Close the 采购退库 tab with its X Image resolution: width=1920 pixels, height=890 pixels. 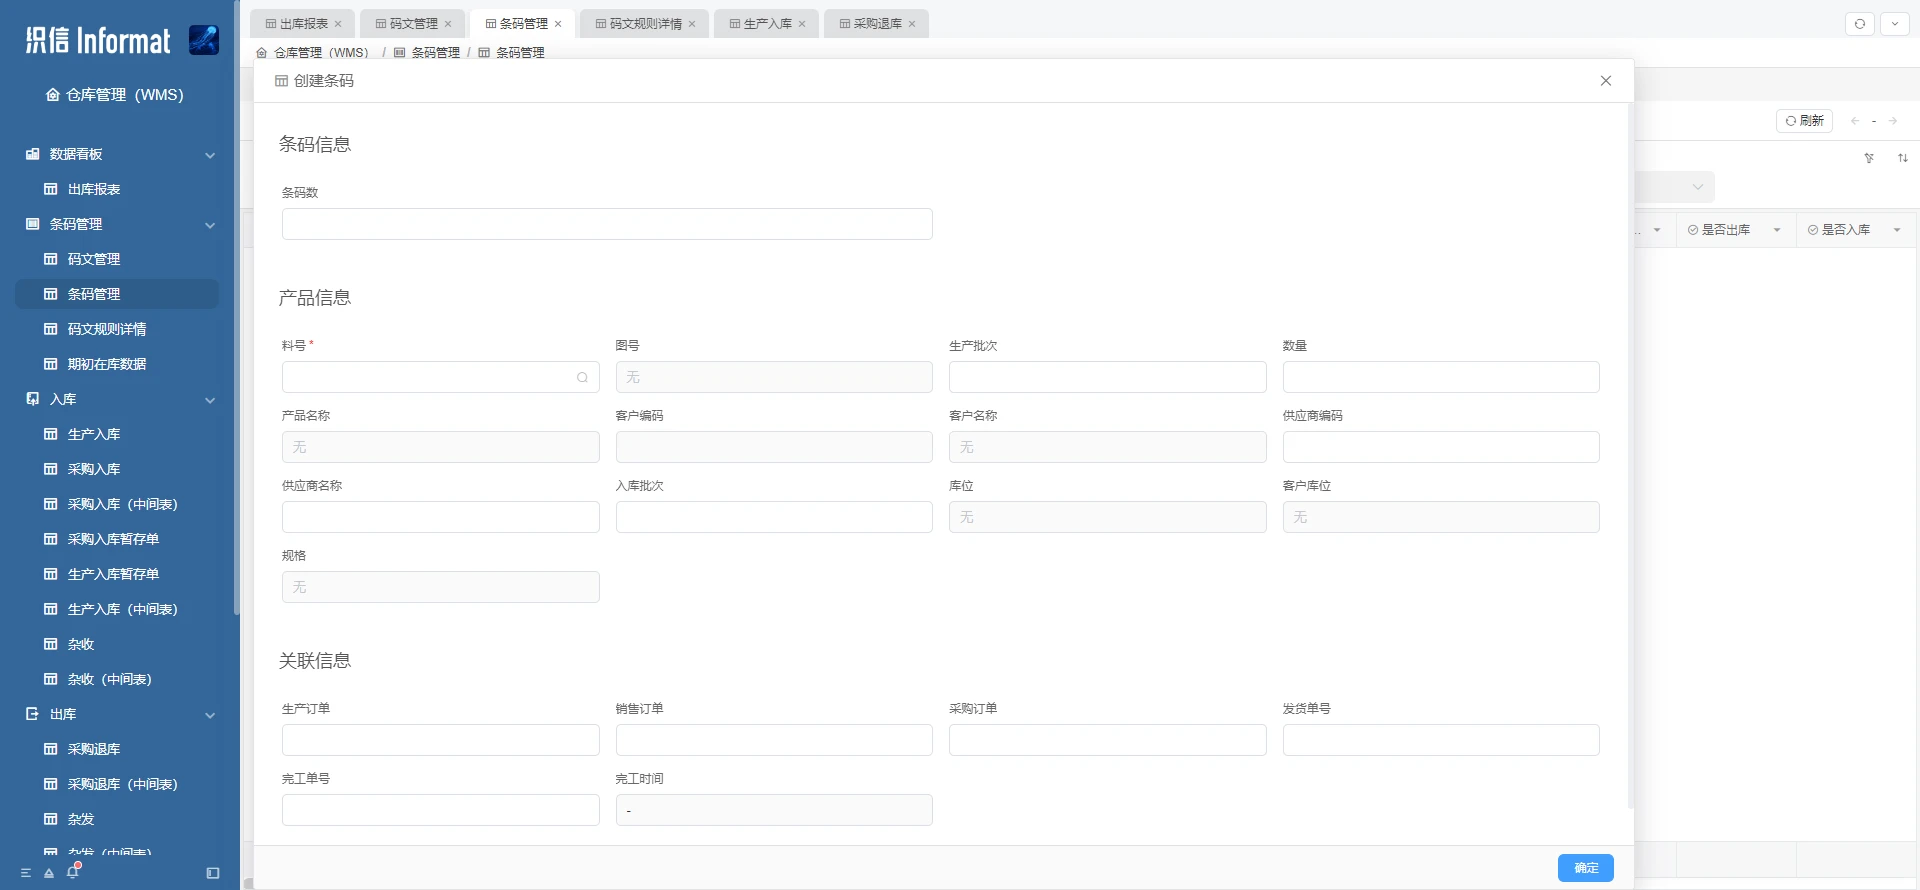pyautogui.click(x=912, y=24)
